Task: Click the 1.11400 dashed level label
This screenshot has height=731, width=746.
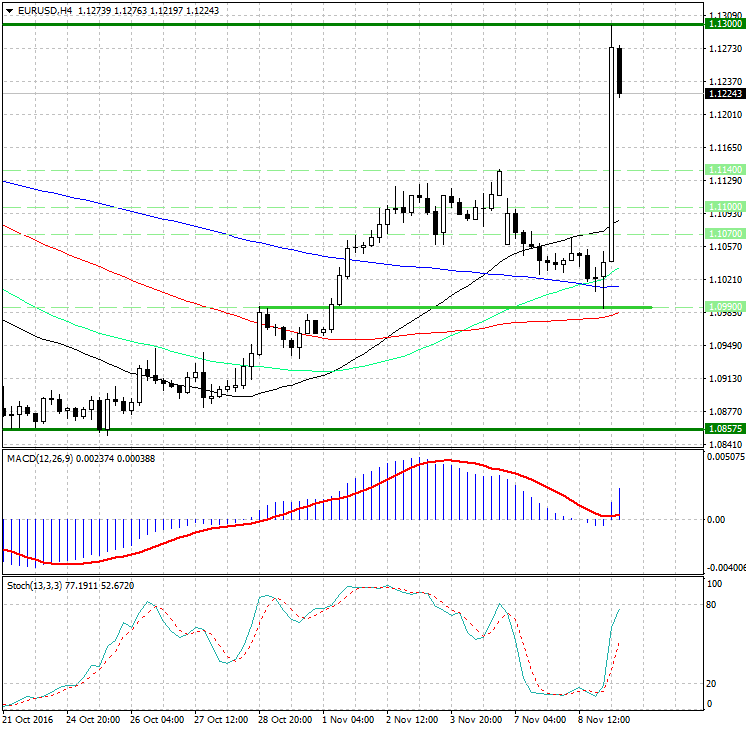Action: pos(725,170)
